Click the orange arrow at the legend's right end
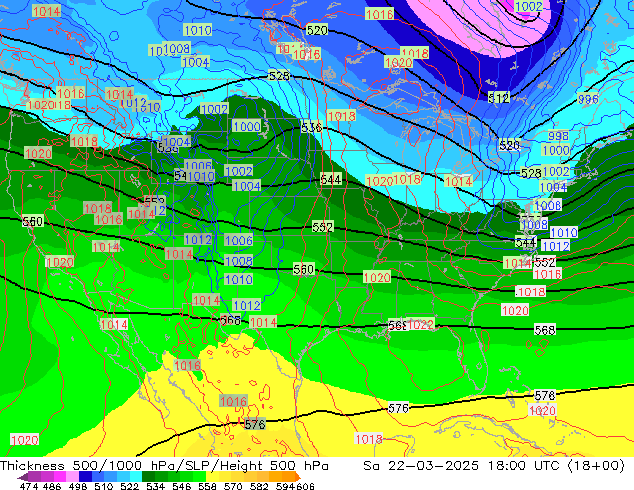This screenshot has width=634, height=490. click(298, 477)
